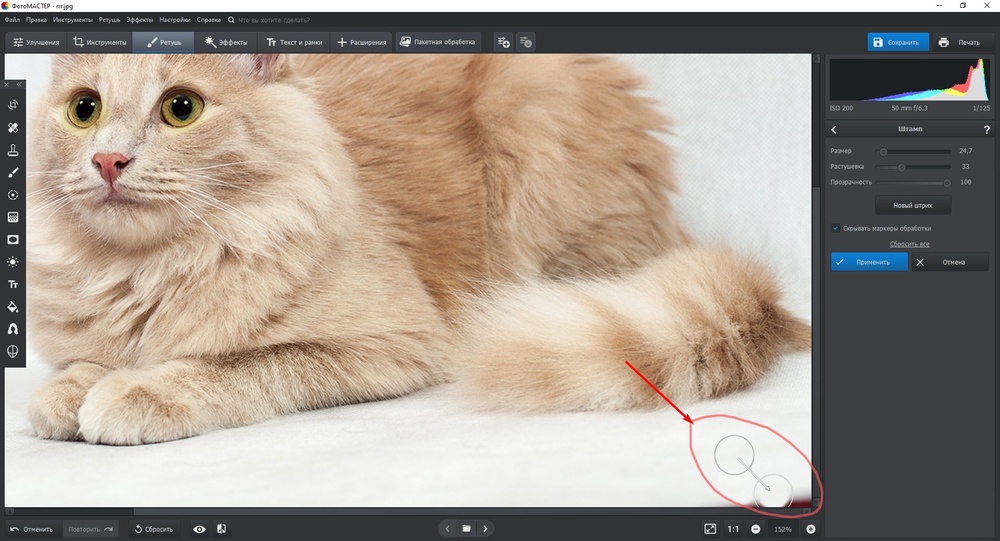Open the vignette tool in left sidebar
The width and height of the screenshot is (1000, 541).
point(13,240)
